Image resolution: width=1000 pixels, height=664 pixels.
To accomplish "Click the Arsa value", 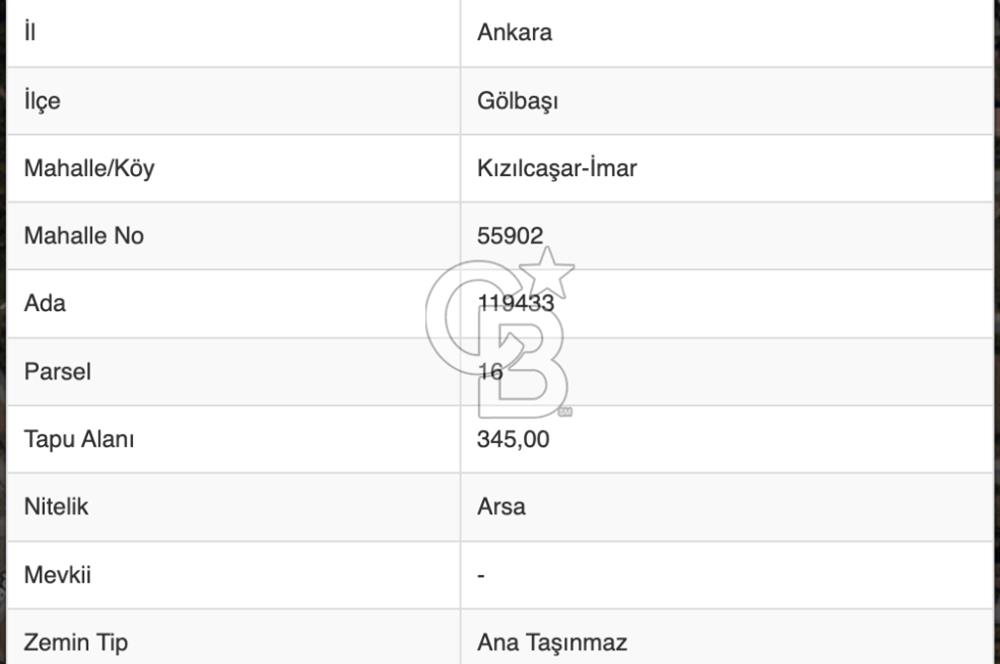I will tap(501, 506).
